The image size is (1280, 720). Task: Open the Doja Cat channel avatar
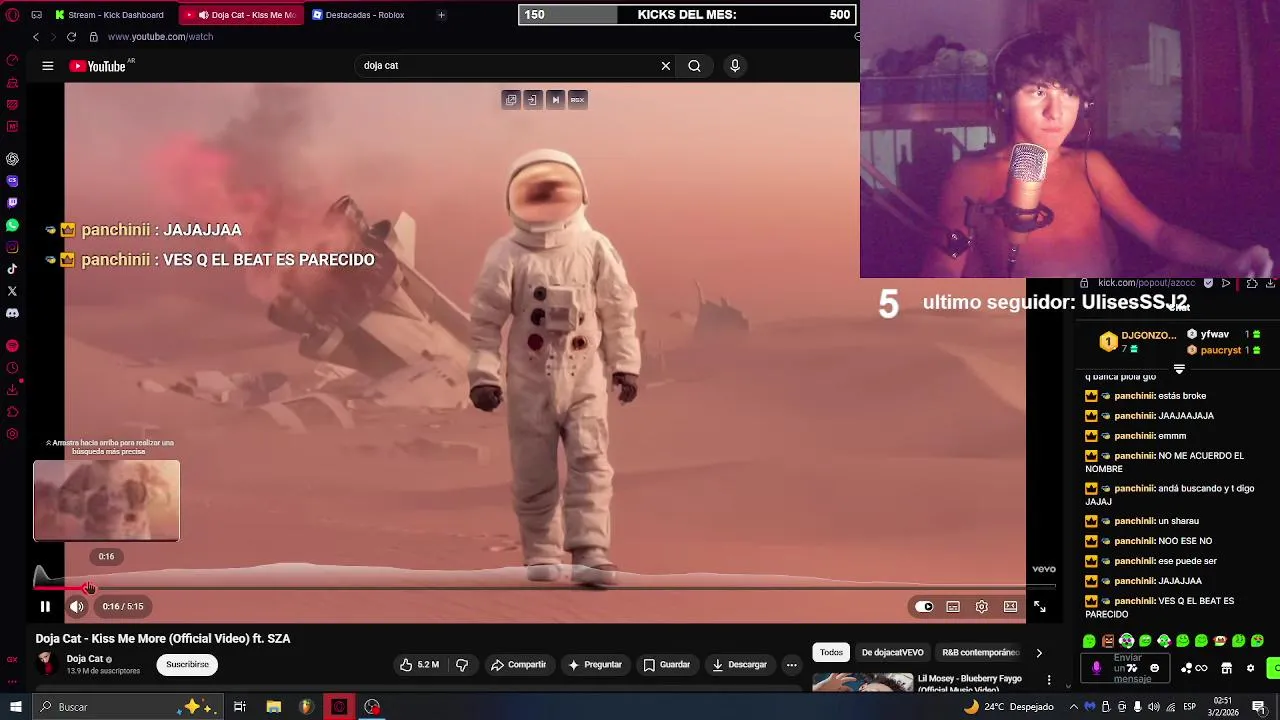coord(46,664)
